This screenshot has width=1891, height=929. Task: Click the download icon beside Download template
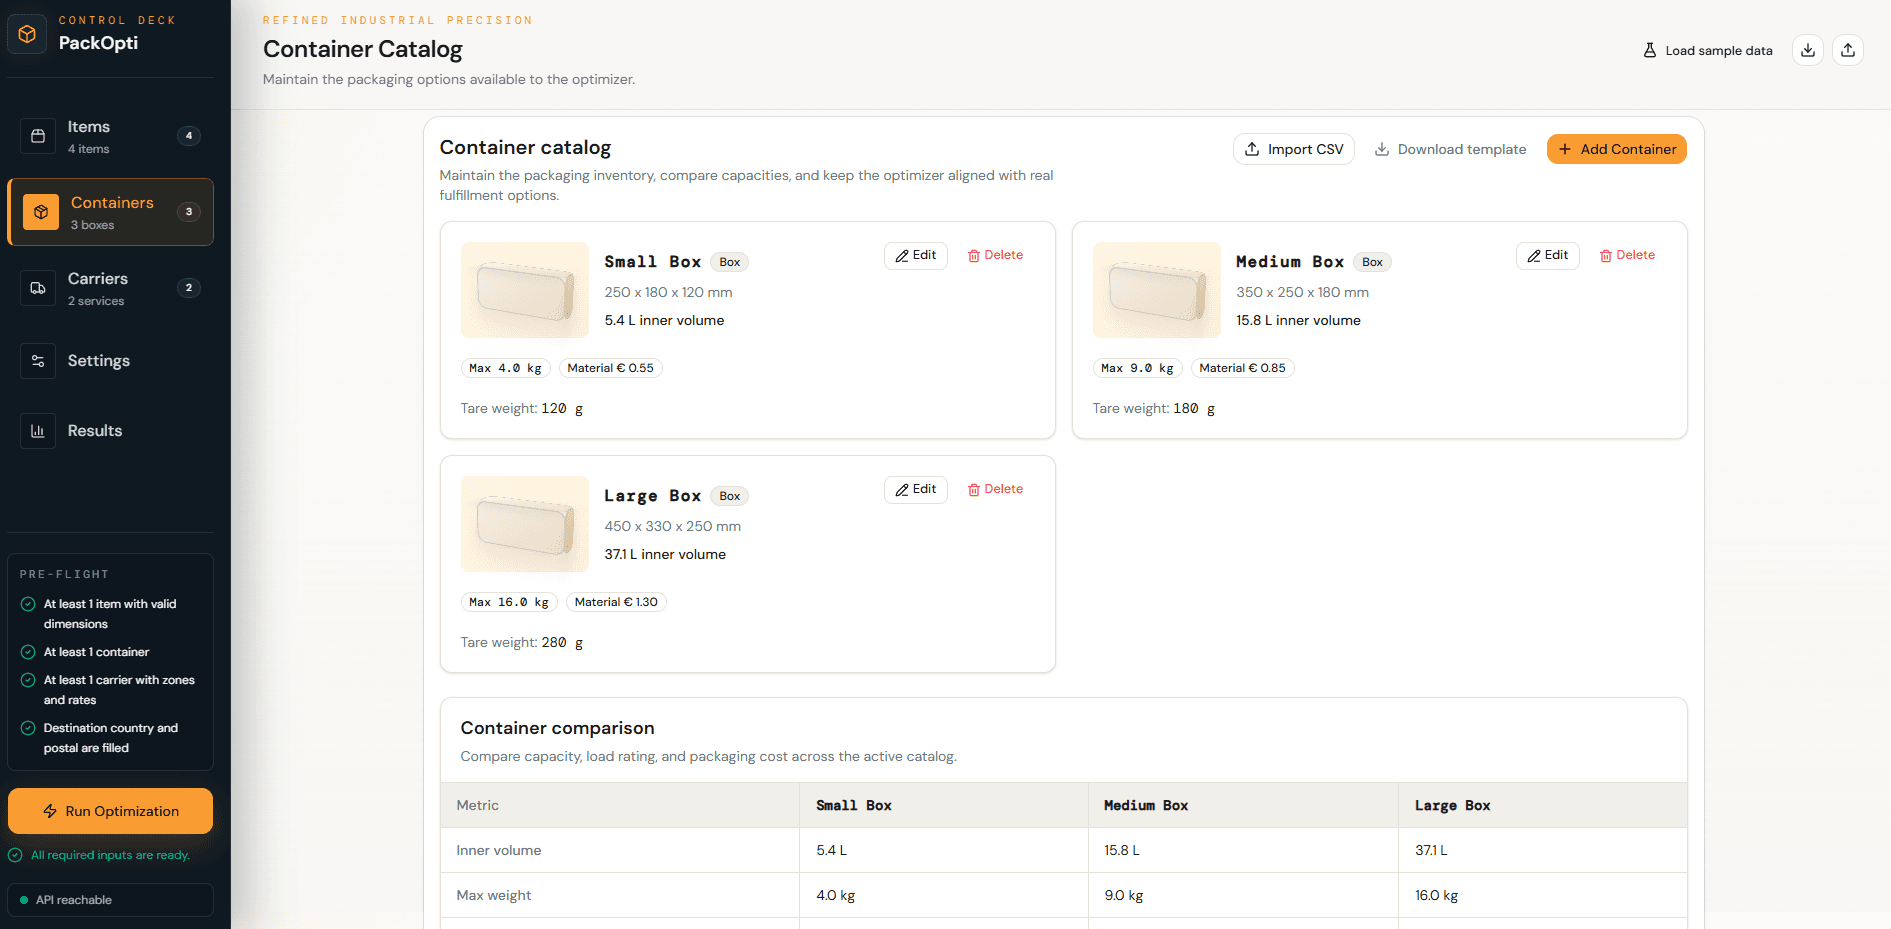1382,149
